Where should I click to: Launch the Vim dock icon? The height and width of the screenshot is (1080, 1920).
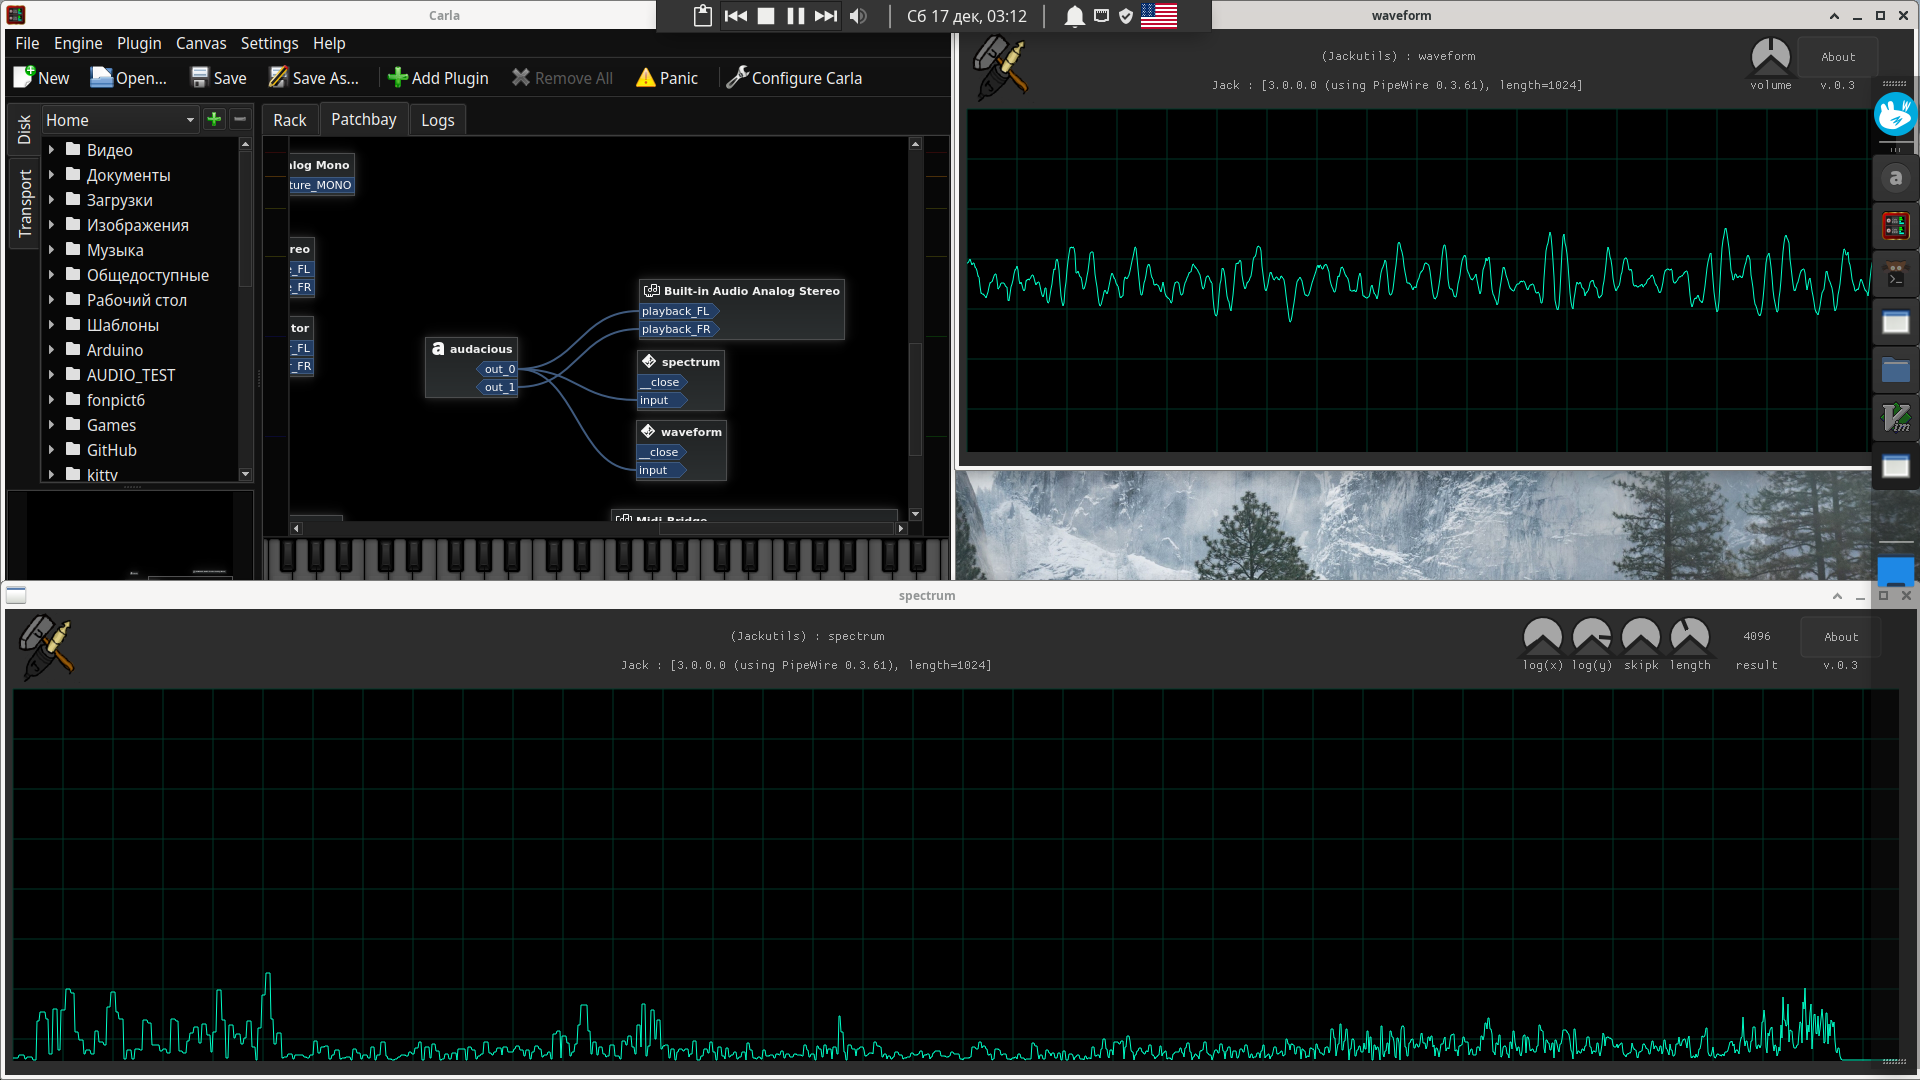click(x=1895, y=419)
